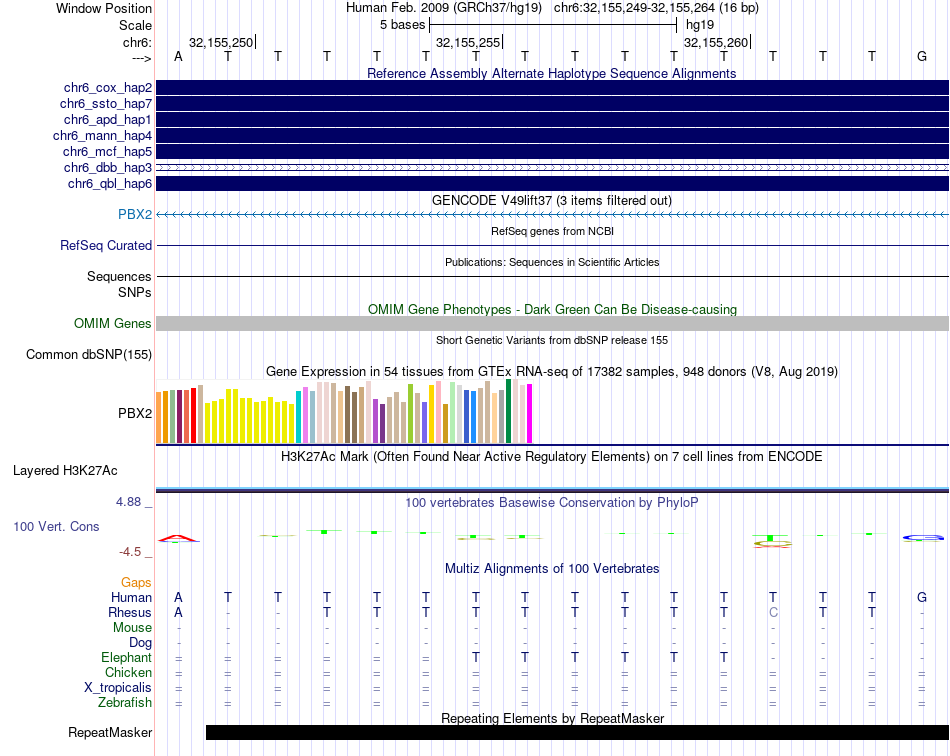The height and width of the screenshot is (756, 950).
Task: Select the Human alignment row label
Action: (x=131, y=597)
